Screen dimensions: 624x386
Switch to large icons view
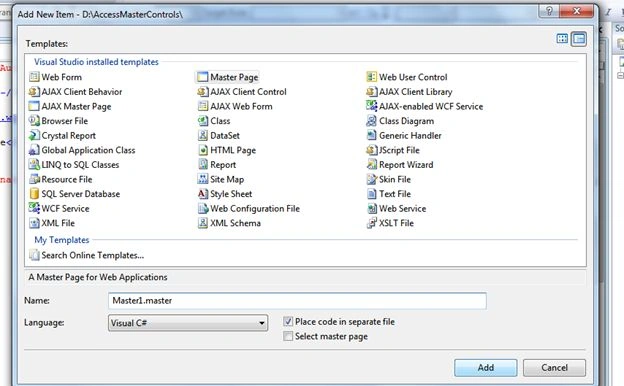(x=562, y=39)
